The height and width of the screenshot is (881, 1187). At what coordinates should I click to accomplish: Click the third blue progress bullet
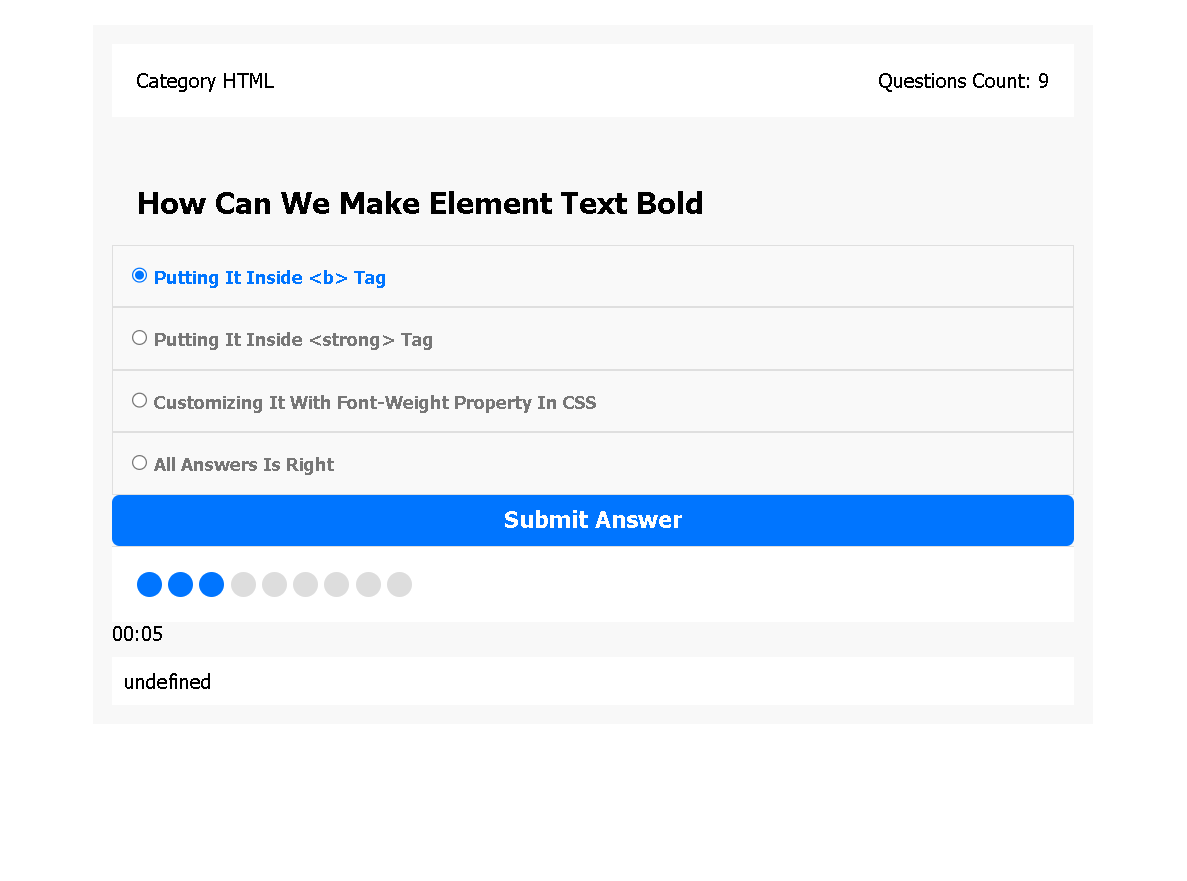(x=211, y=584)
